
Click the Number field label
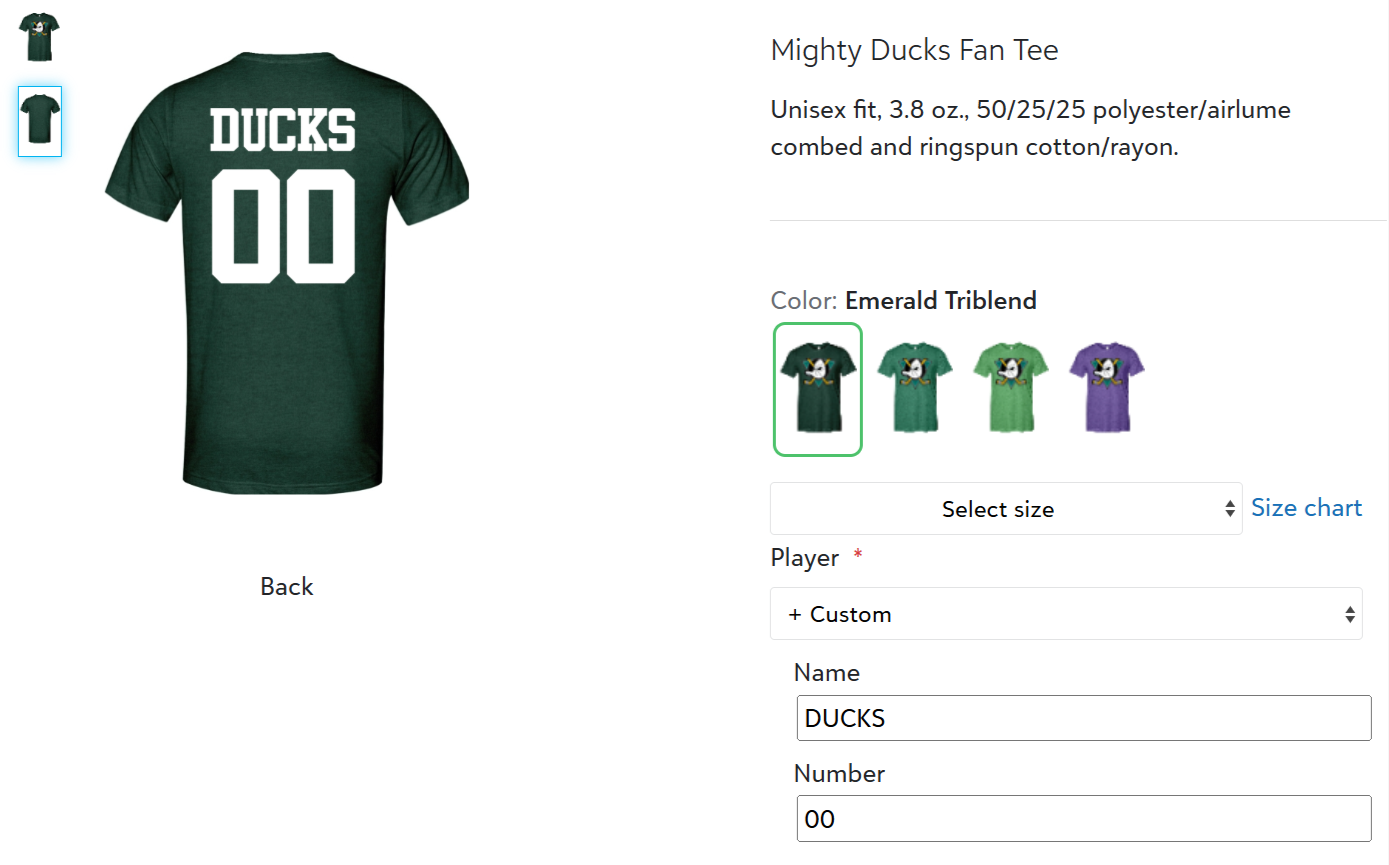pos(839,774)
